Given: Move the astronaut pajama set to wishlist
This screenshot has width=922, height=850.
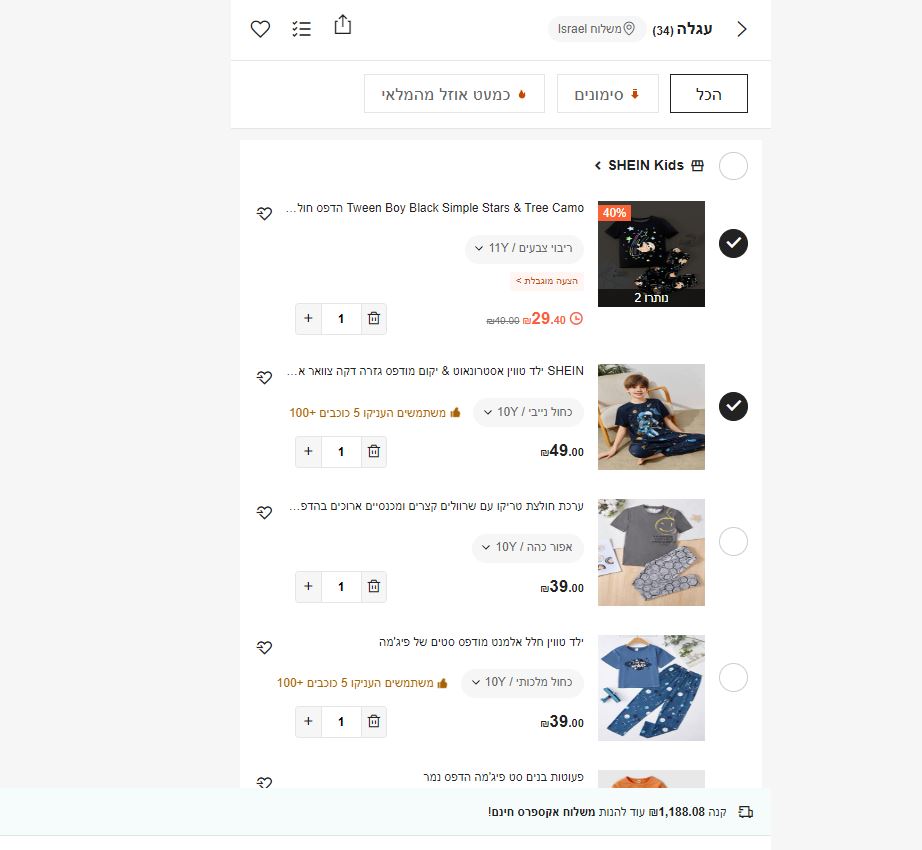Looking at the screenshot, I should pyautogui.click(x=264, y=377).
